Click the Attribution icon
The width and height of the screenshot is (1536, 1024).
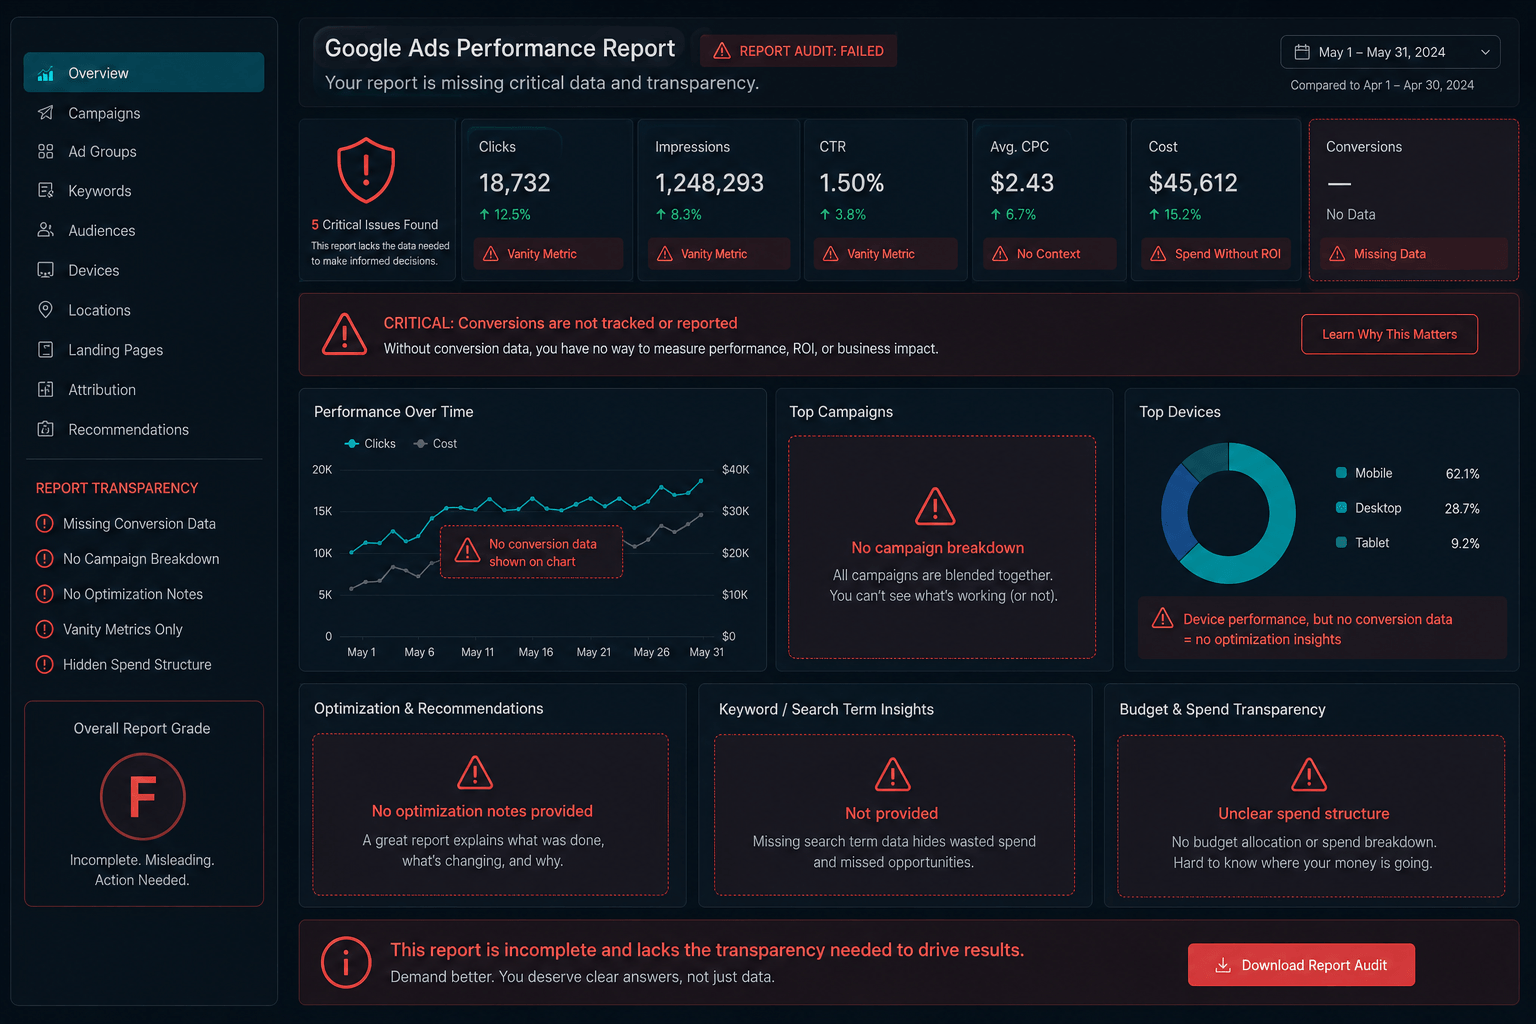click(x=45, y=389)
